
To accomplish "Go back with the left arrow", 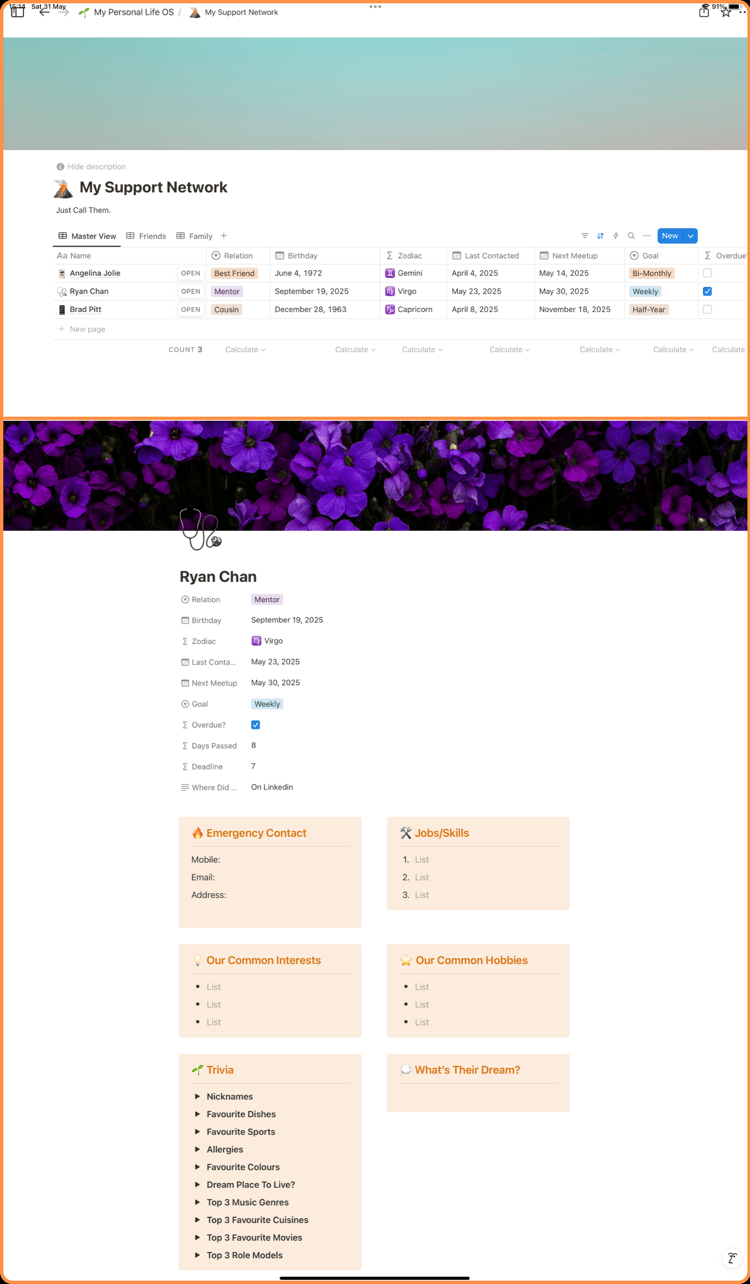I will click(x=44, y=12).
